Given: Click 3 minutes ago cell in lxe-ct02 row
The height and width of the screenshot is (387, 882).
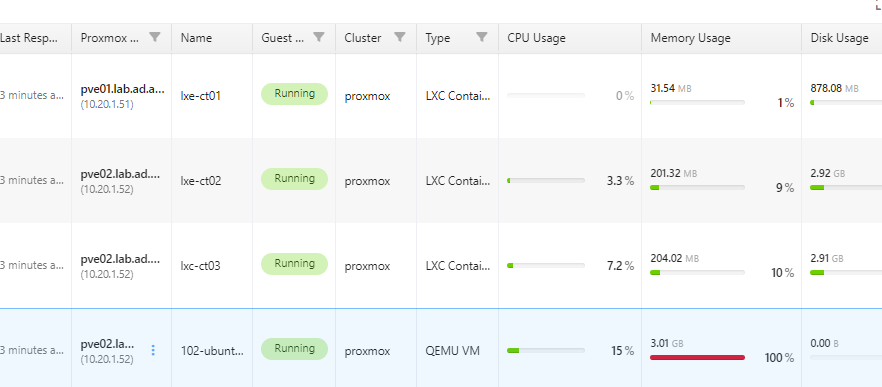Looking at the screenshot, I should [32, 181].
